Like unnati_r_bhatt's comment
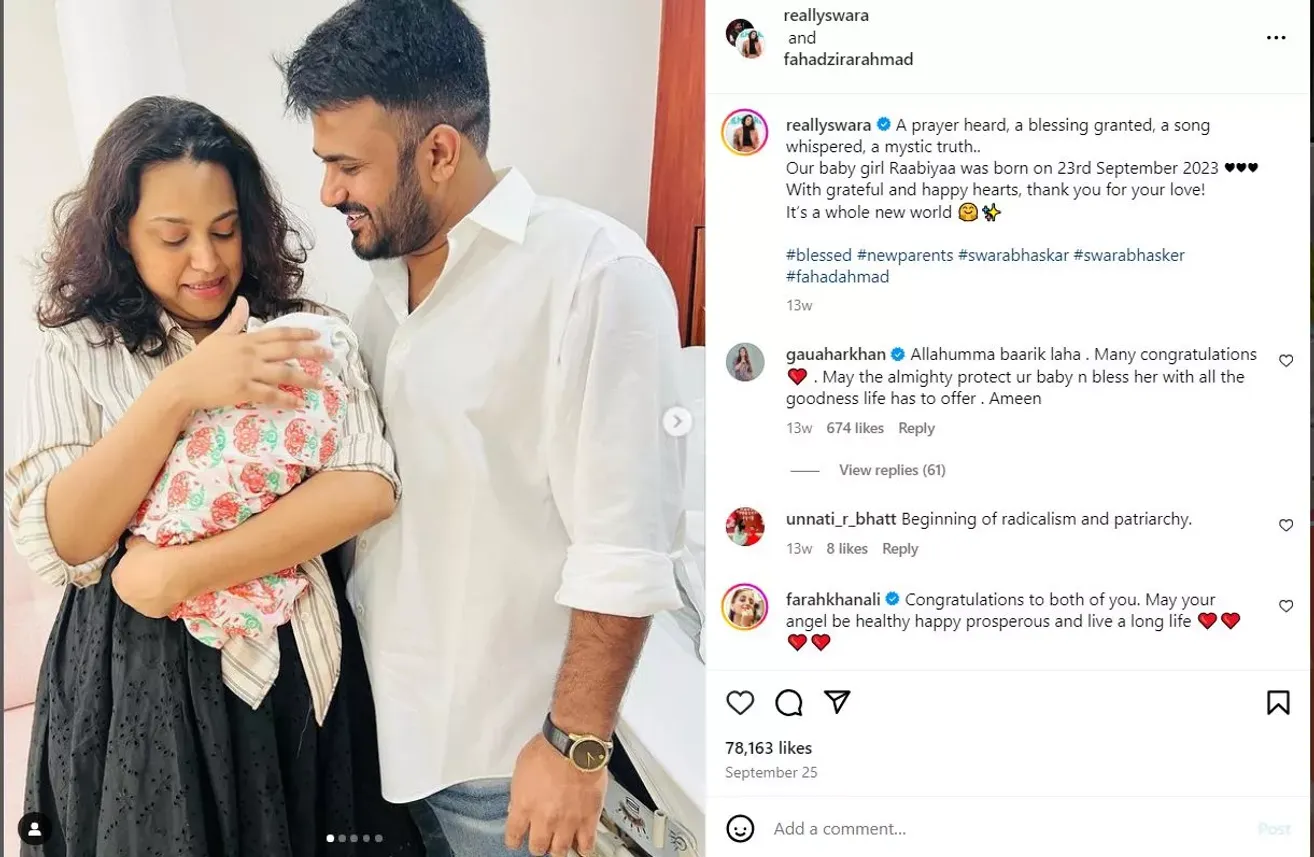The width and height of the screenshot is (1314, 857). tap(1286, 525)
